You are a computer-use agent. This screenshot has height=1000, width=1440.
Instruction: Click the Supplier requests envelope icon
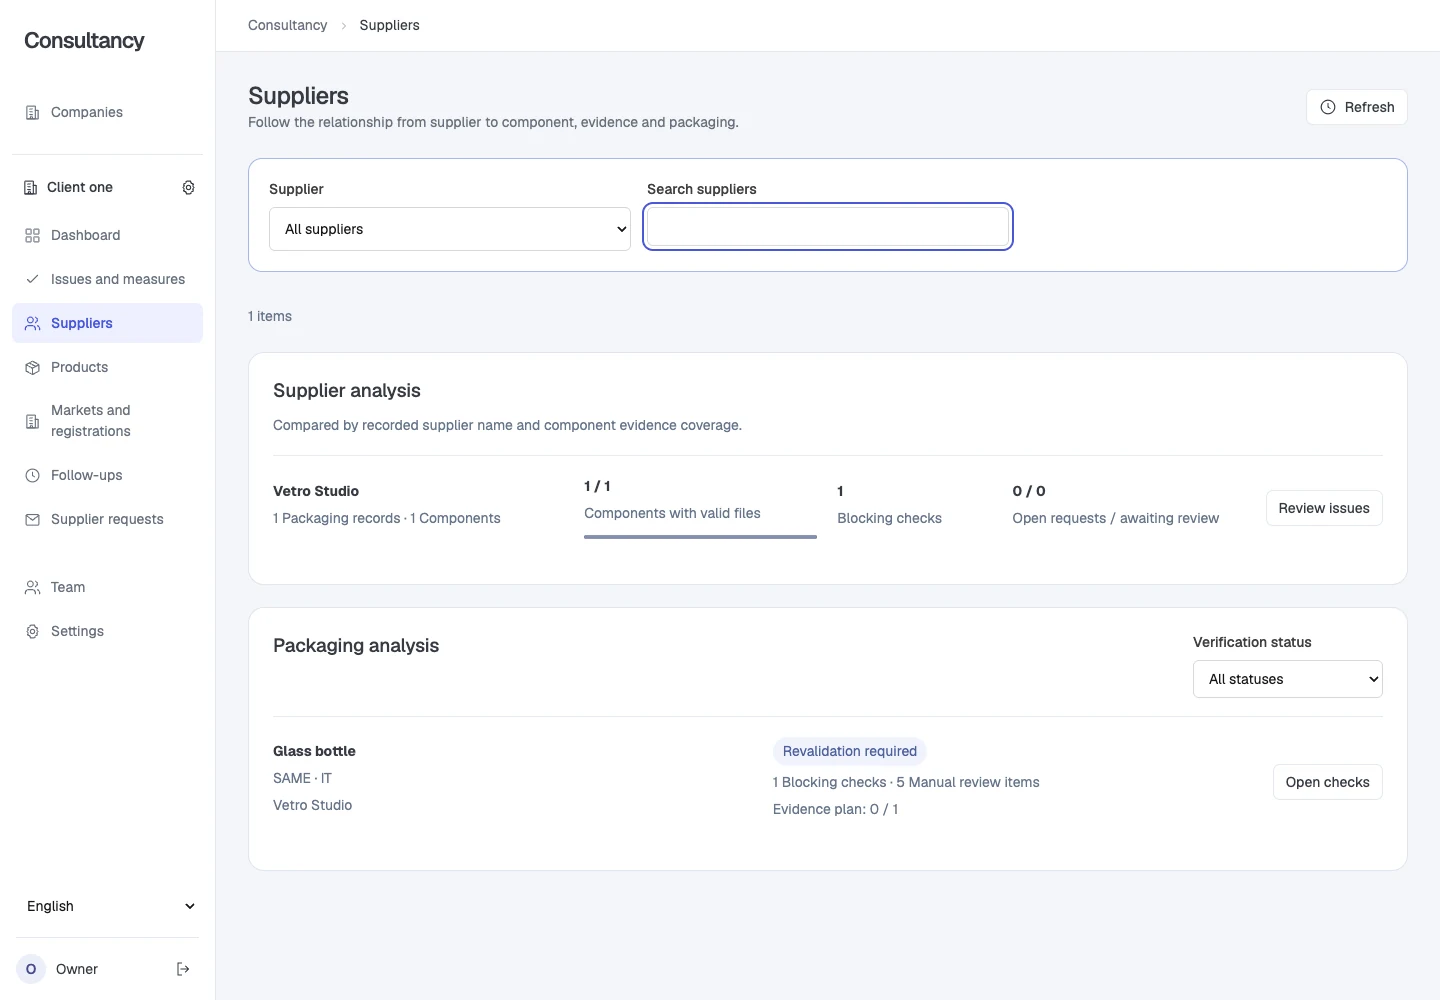(32, 520)
